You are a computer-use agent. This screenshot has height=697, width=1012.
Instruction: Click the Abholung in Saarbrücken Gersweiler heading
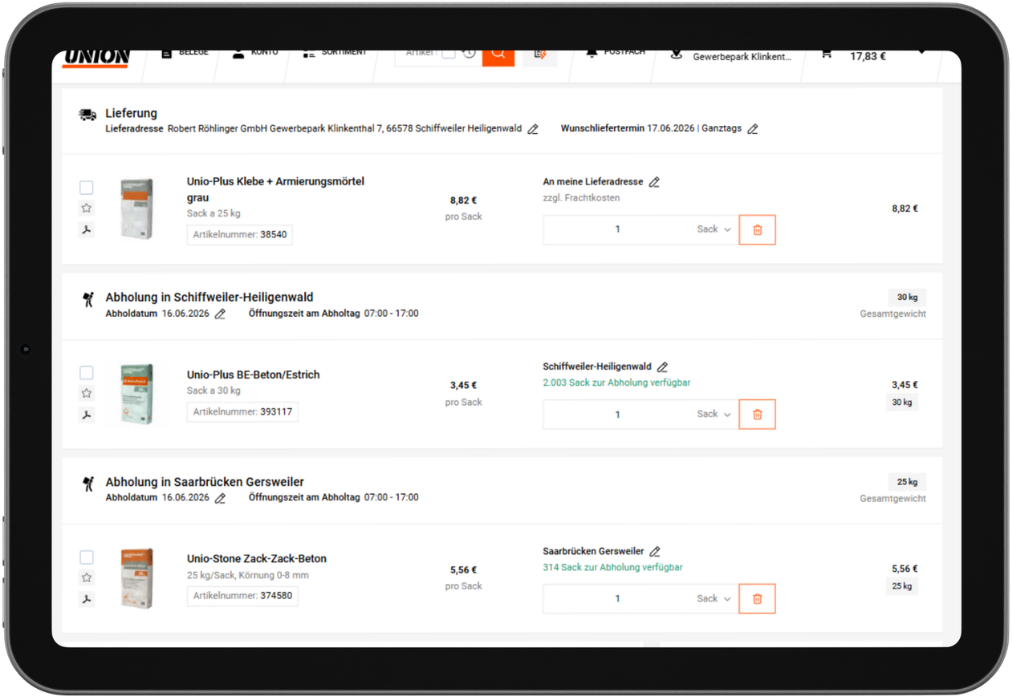tap(205, 482)
